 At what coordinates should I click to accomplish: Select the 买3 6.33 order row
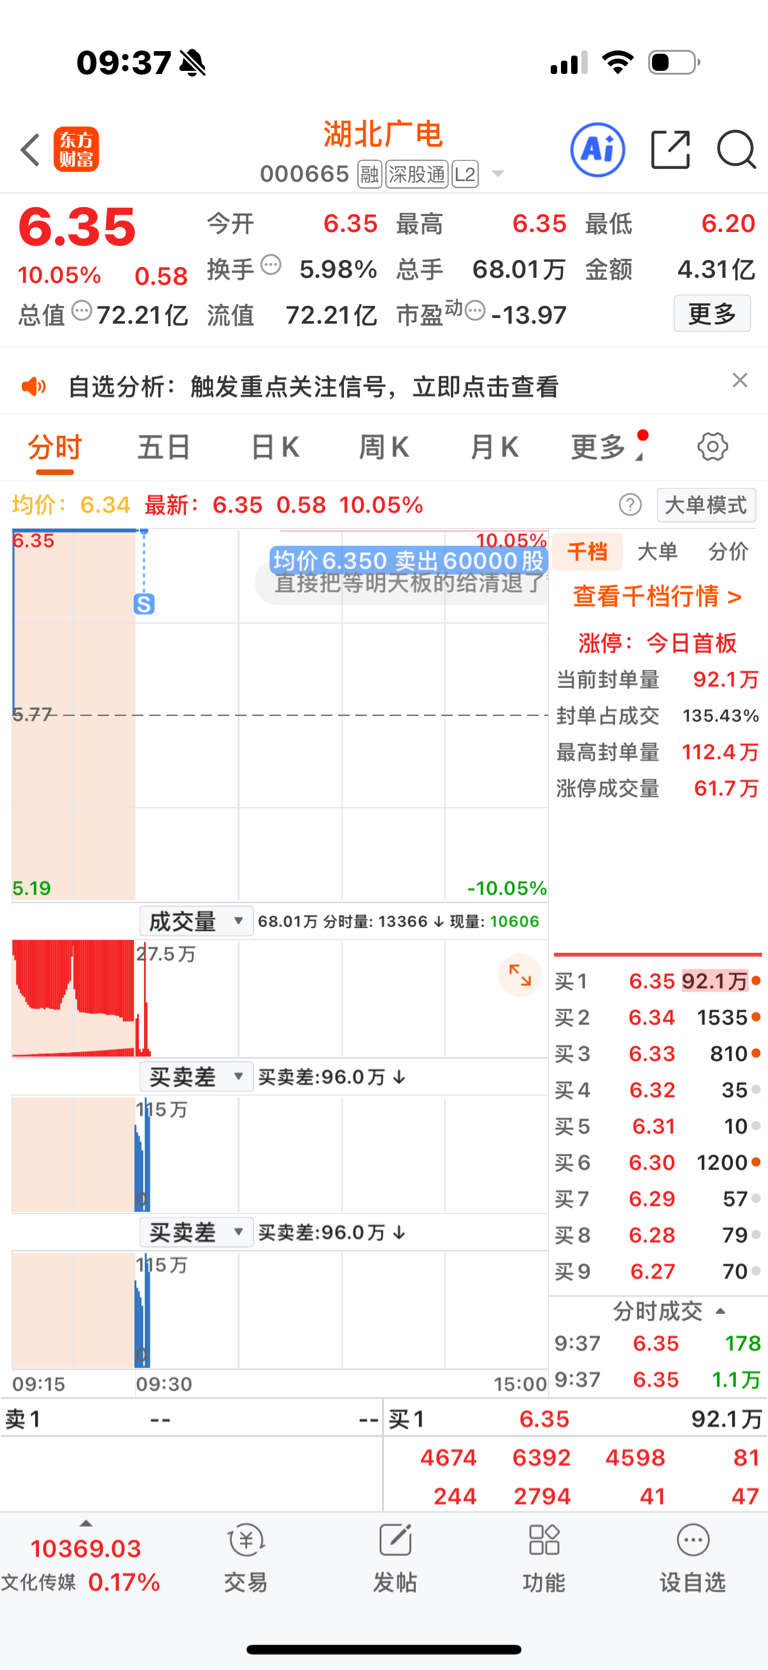click(657, 1053)
